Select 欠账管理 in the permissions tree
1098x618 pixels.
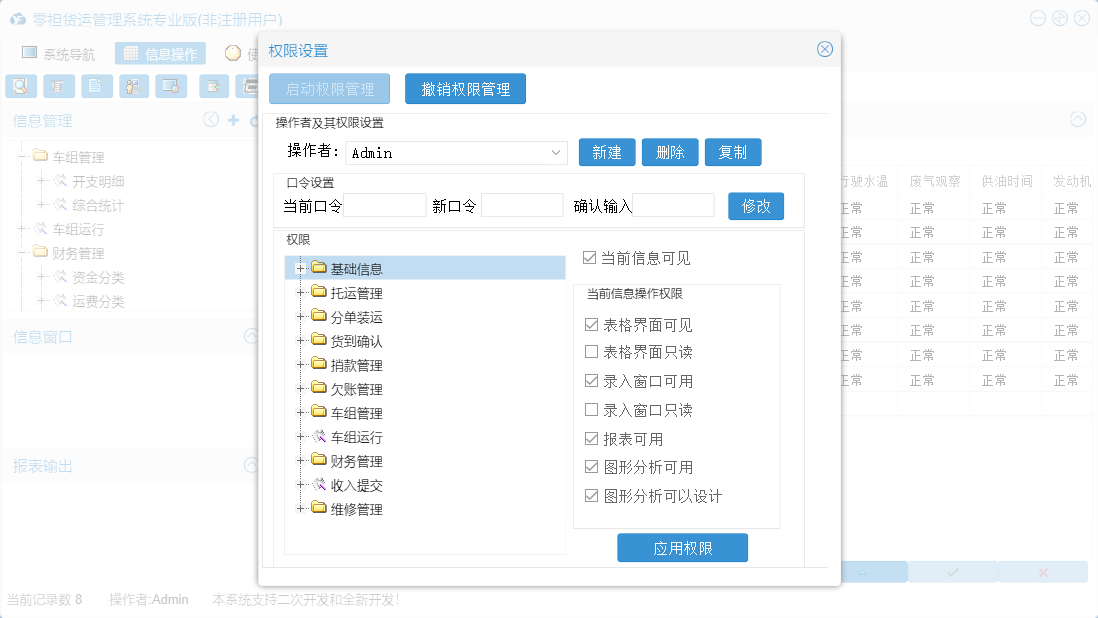tap(356, 389)
